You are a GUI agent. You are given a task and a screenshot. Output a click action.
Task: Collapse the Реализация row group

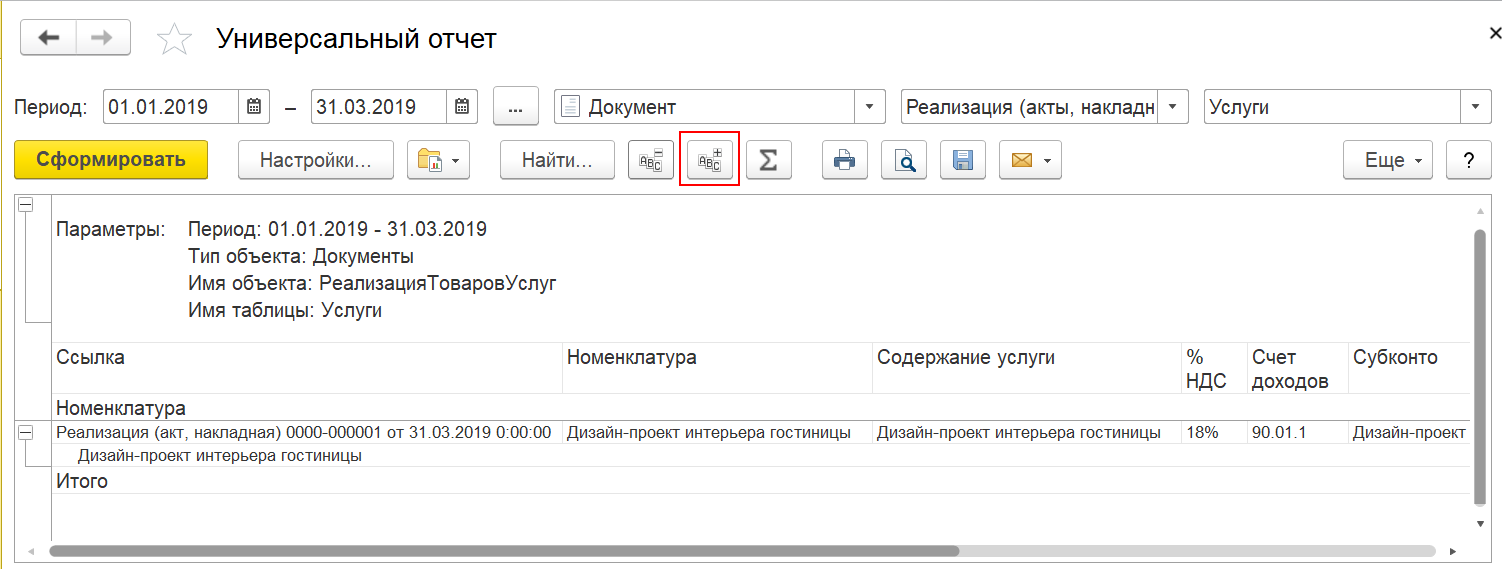coord(26,432)
